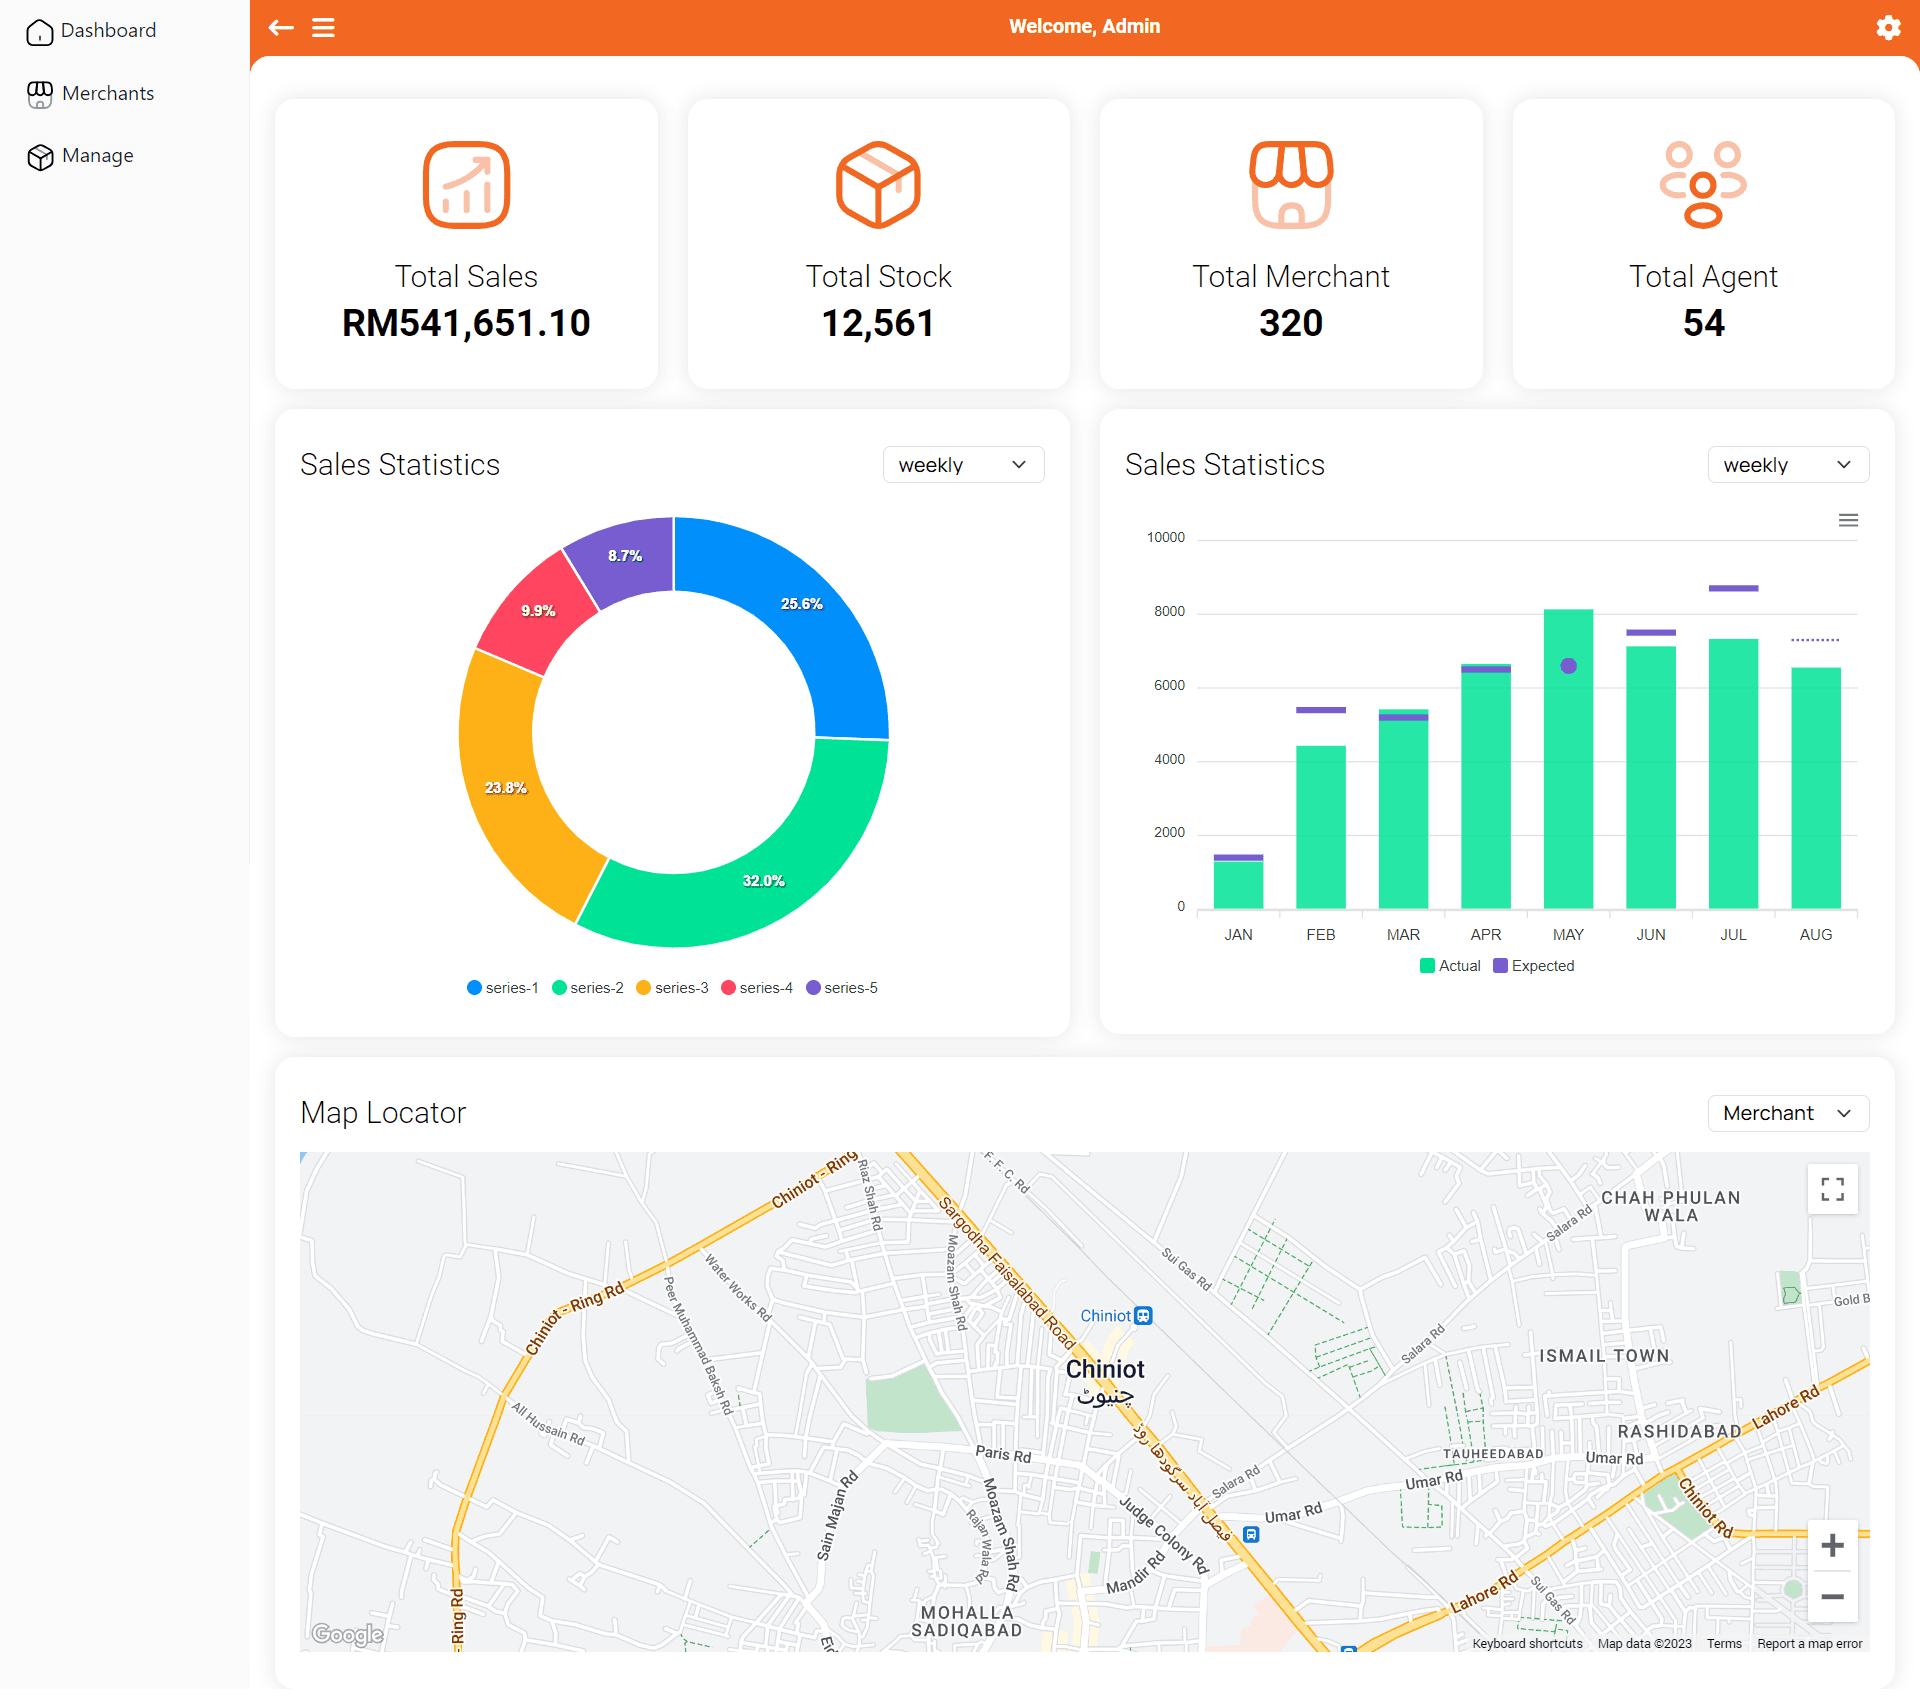Click the map zoom-in control
The width and height of the screenshot is (1920, 1707).
point(1833,1545)
